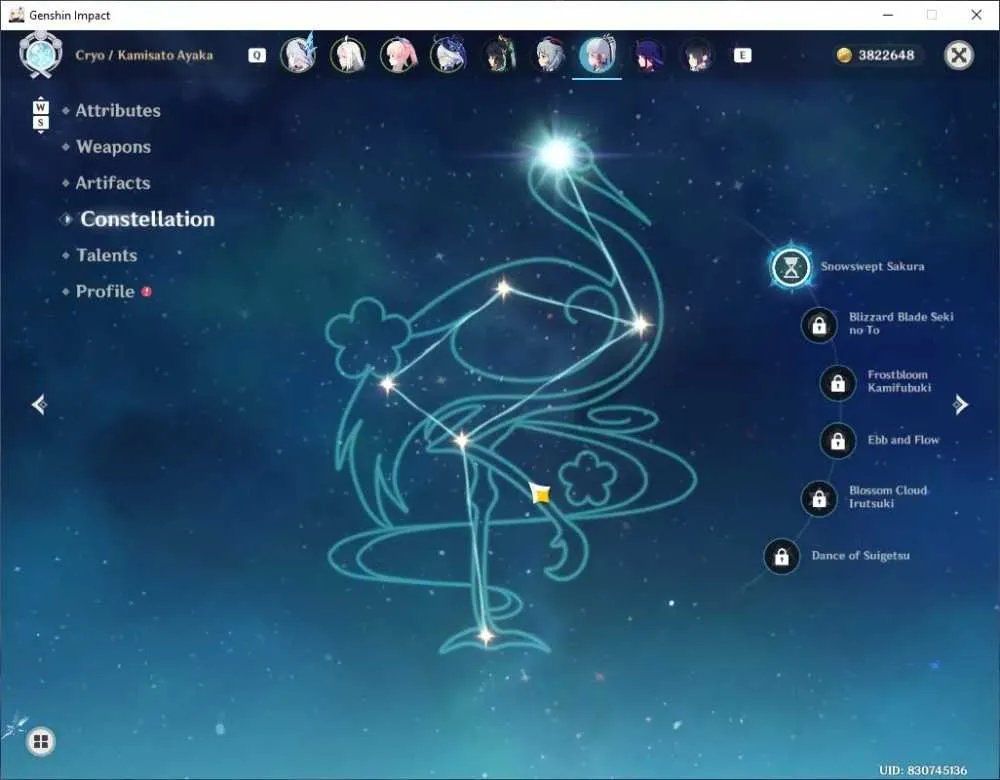The height and width of the screenshot is (780, 1000).
Task: Click the Blossom Cloud Irutsuki label
Action: tap(888, 497)
